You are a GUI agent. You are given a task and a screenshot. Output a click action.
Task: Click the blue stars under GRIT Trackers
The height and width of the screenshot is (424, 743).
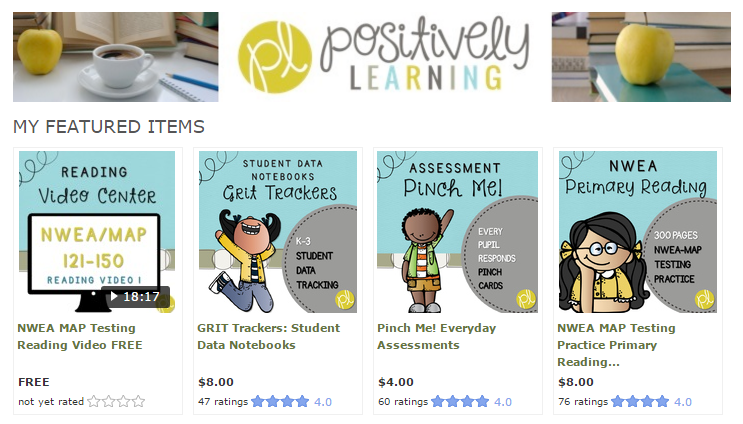280,402
